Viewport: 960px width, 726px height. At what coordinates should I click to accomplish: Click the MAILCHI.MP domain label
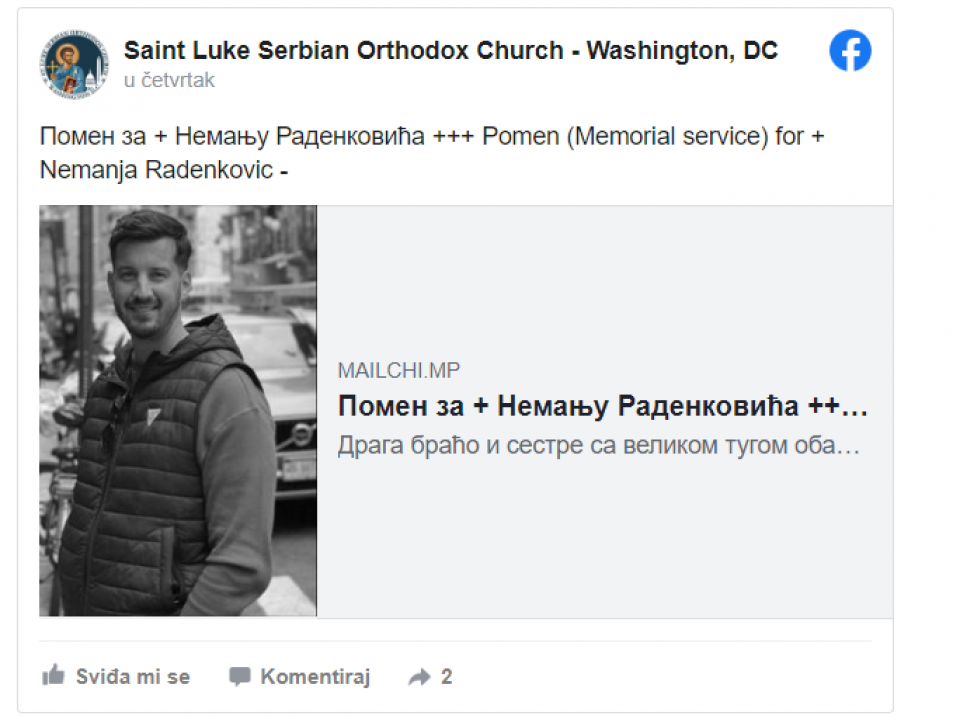click(399, 370)
